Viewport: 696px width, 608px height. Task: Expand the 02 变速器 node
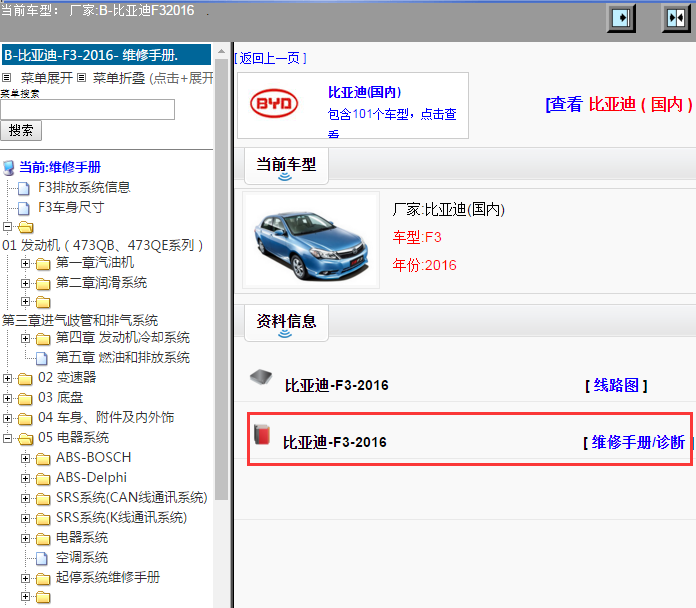click(8, 378)
